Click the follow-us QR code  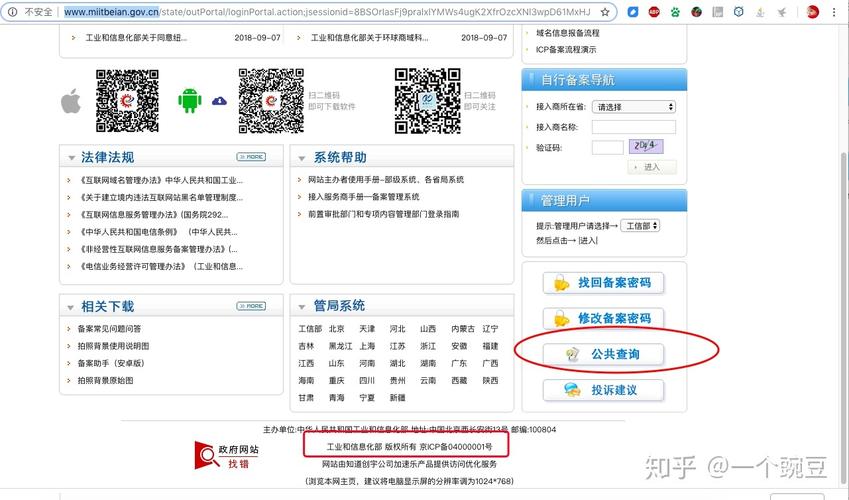(427, 101)
